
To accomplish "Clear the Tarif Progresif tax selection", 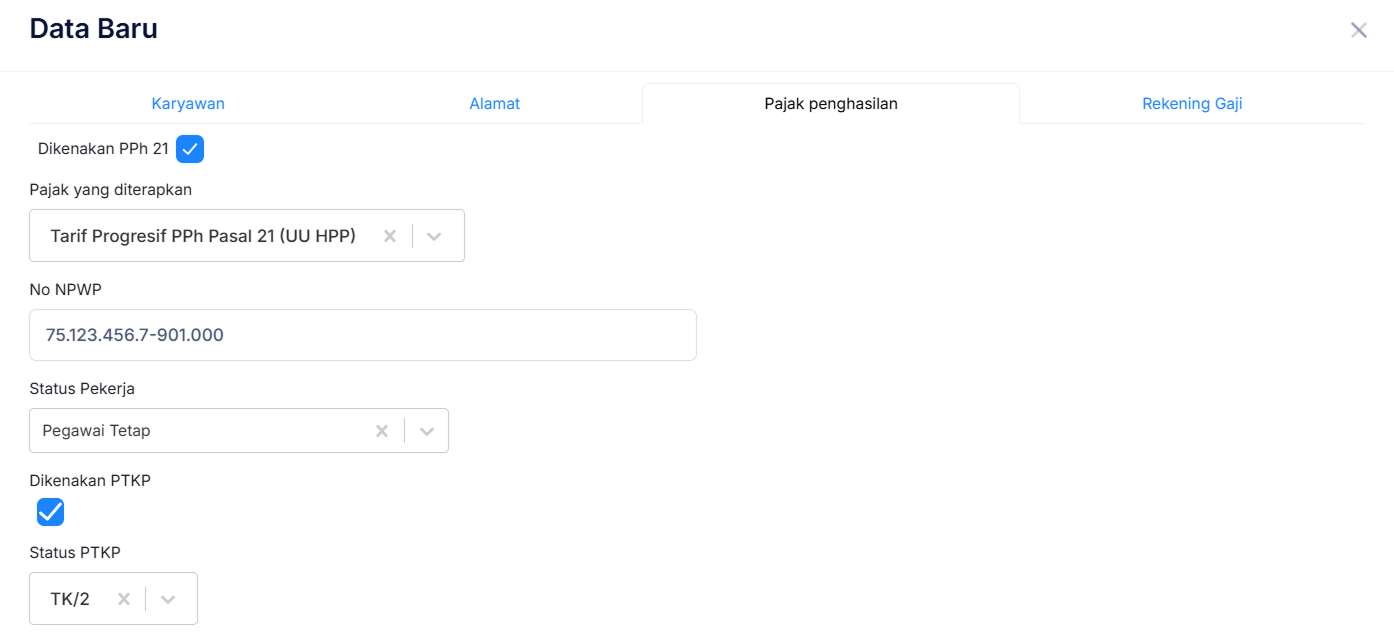I will point(390,236).
